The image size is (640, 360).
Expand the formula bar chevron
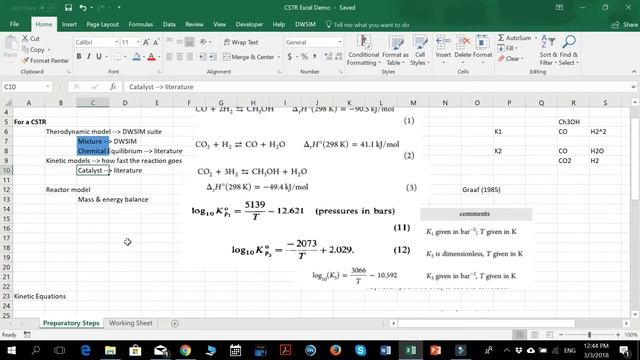pyautogui.click(x=633, y=87)
